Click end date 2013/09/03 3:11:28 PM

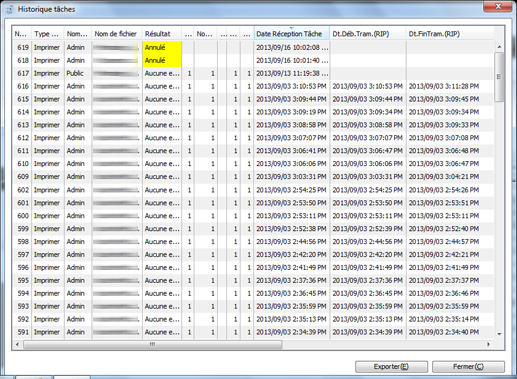[x=444, y=86]
